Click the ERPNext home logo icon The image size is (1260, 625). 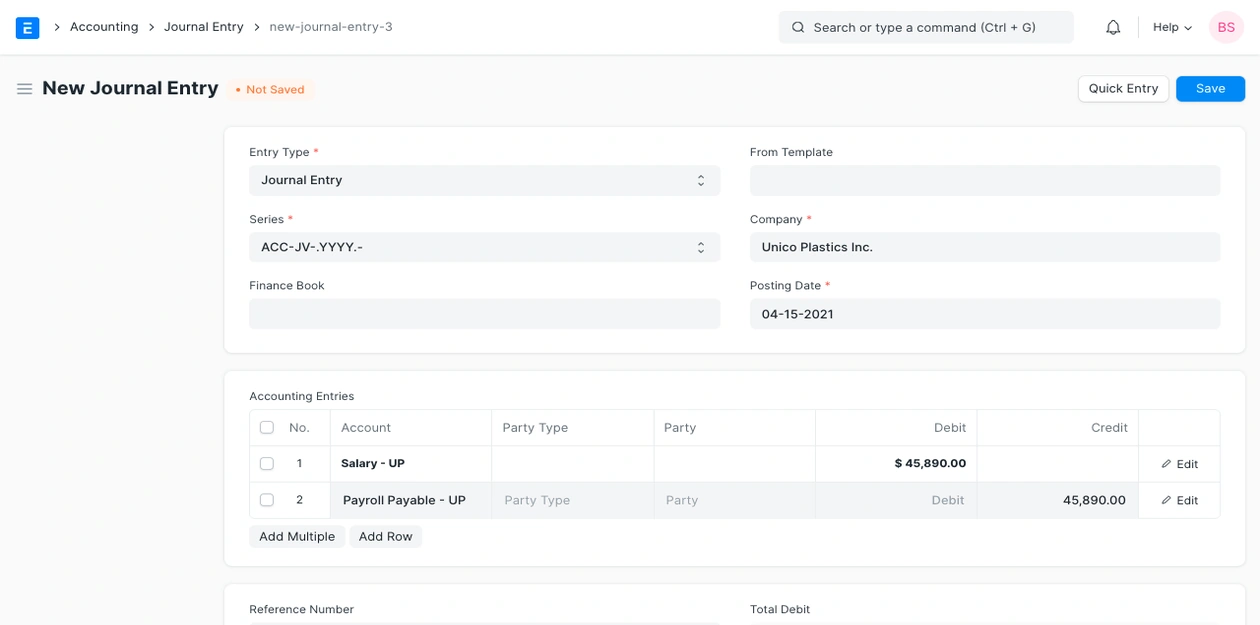[27, 28]
